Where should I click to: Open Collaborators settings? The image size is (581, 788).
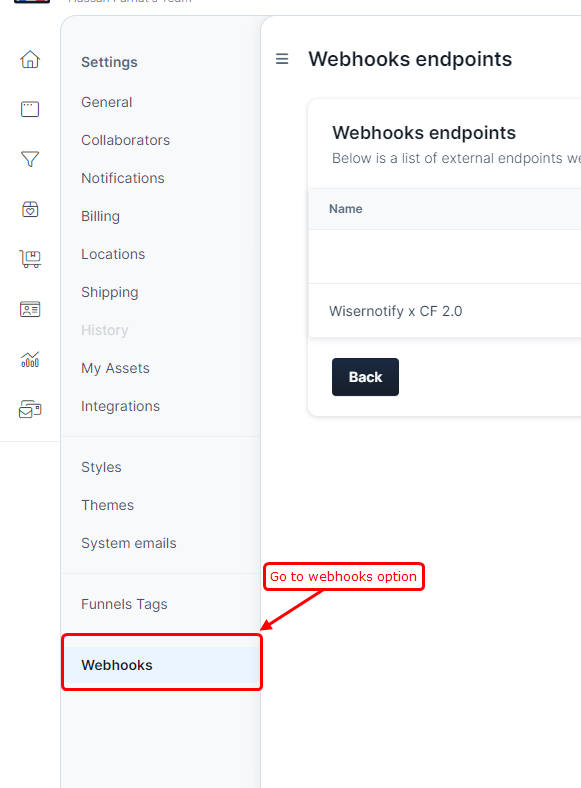[126, 140]
